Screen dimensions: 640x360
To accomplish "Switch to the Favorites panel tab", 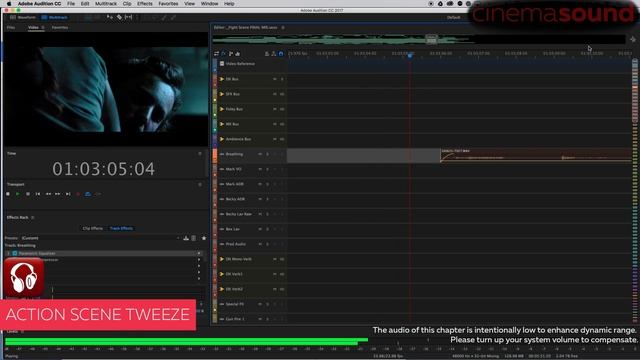I will point(60,27).
